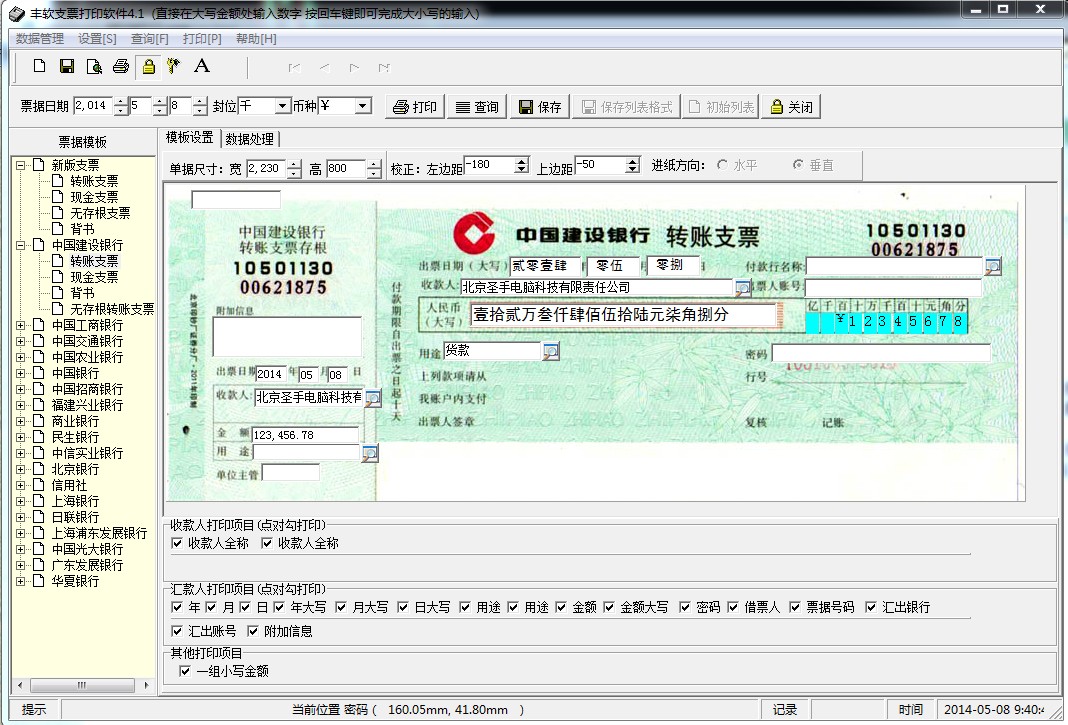Click lookup icon beside main 收款人 field
Image resolution: width=1068 pixels, height=725 pixels.
point(742,288)
